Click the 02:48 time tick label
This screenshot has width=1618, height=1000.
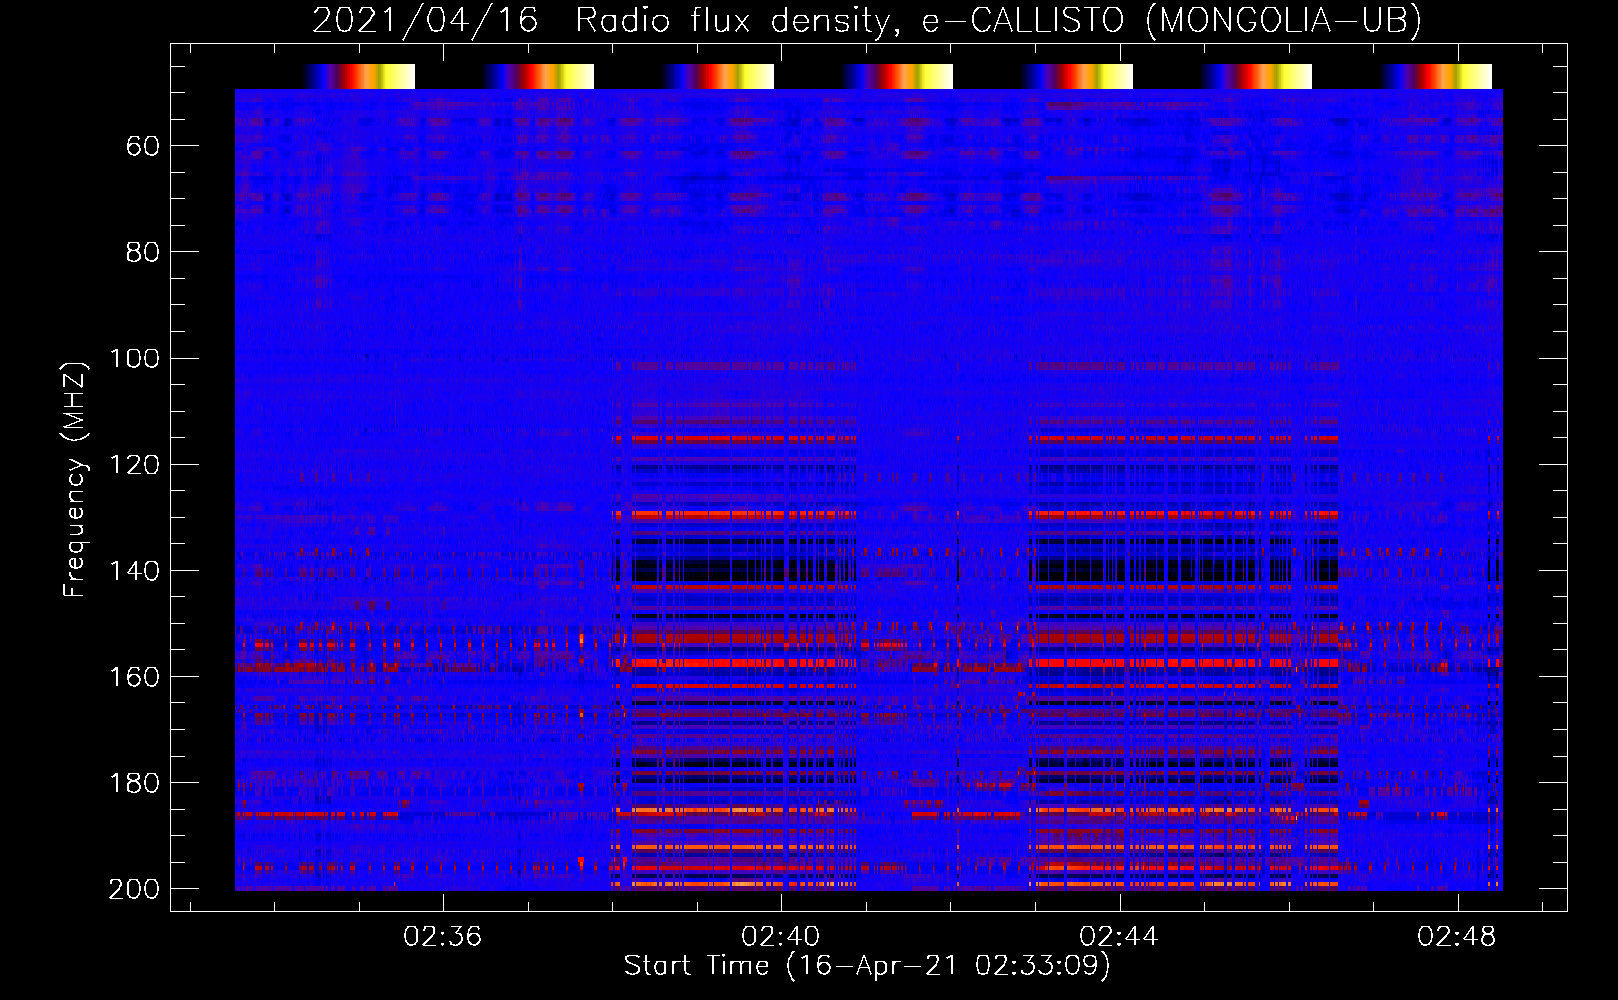pos(1457,937)
